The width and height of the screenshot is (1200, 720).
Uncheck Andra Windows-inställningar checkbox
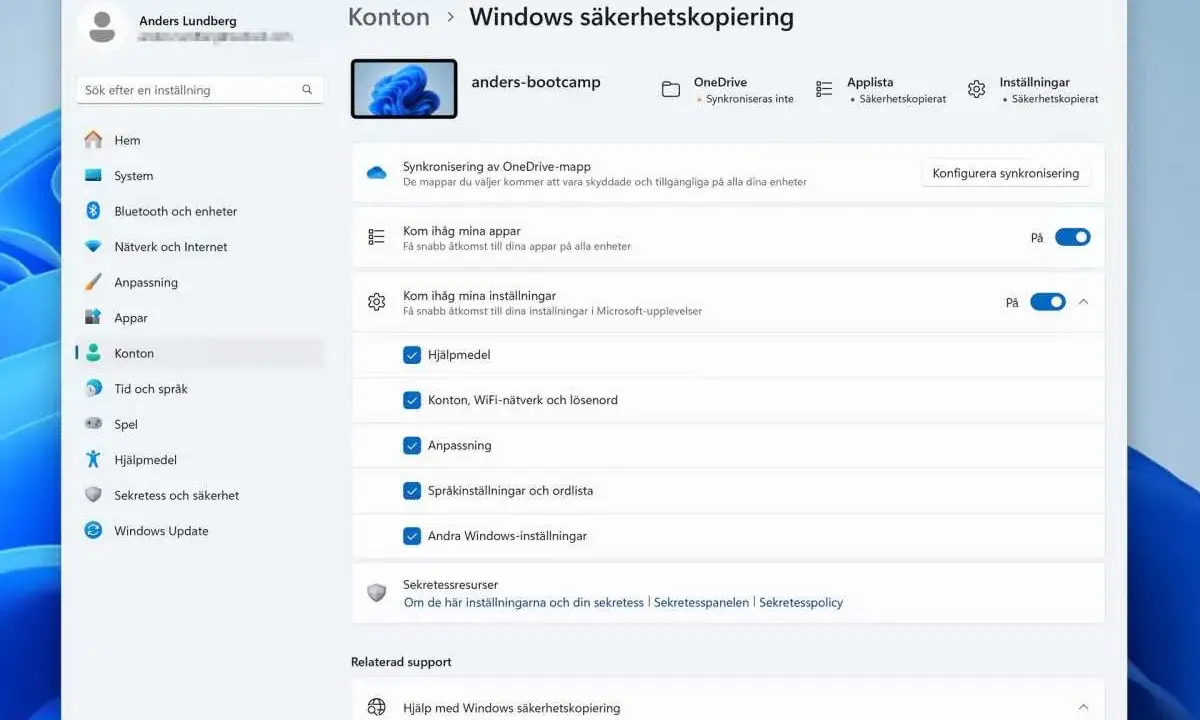[411, 536]
